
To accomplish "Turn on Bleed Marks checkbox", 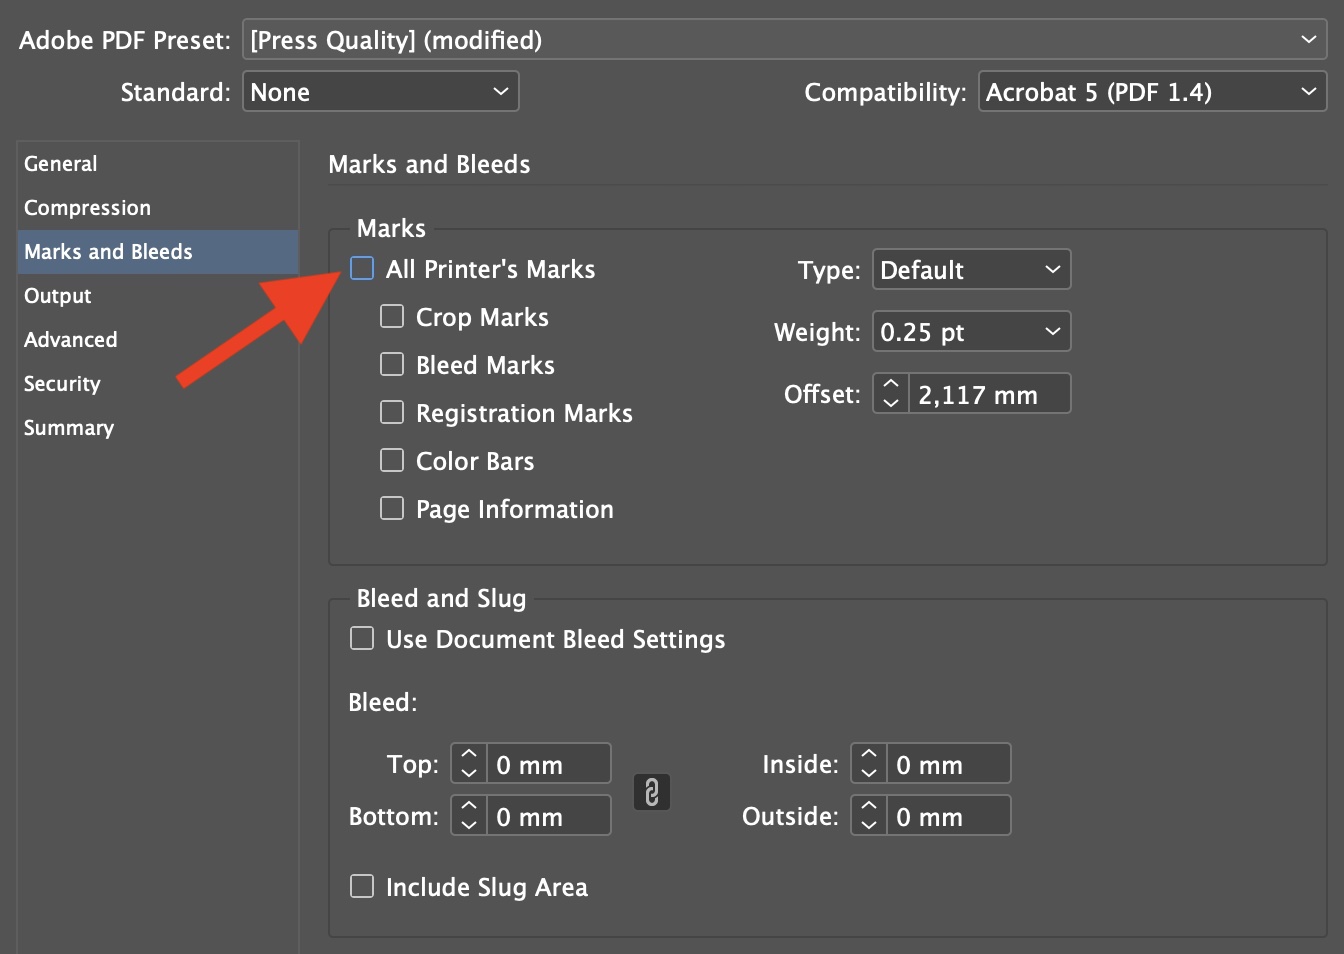I will (x=392, y=365).
